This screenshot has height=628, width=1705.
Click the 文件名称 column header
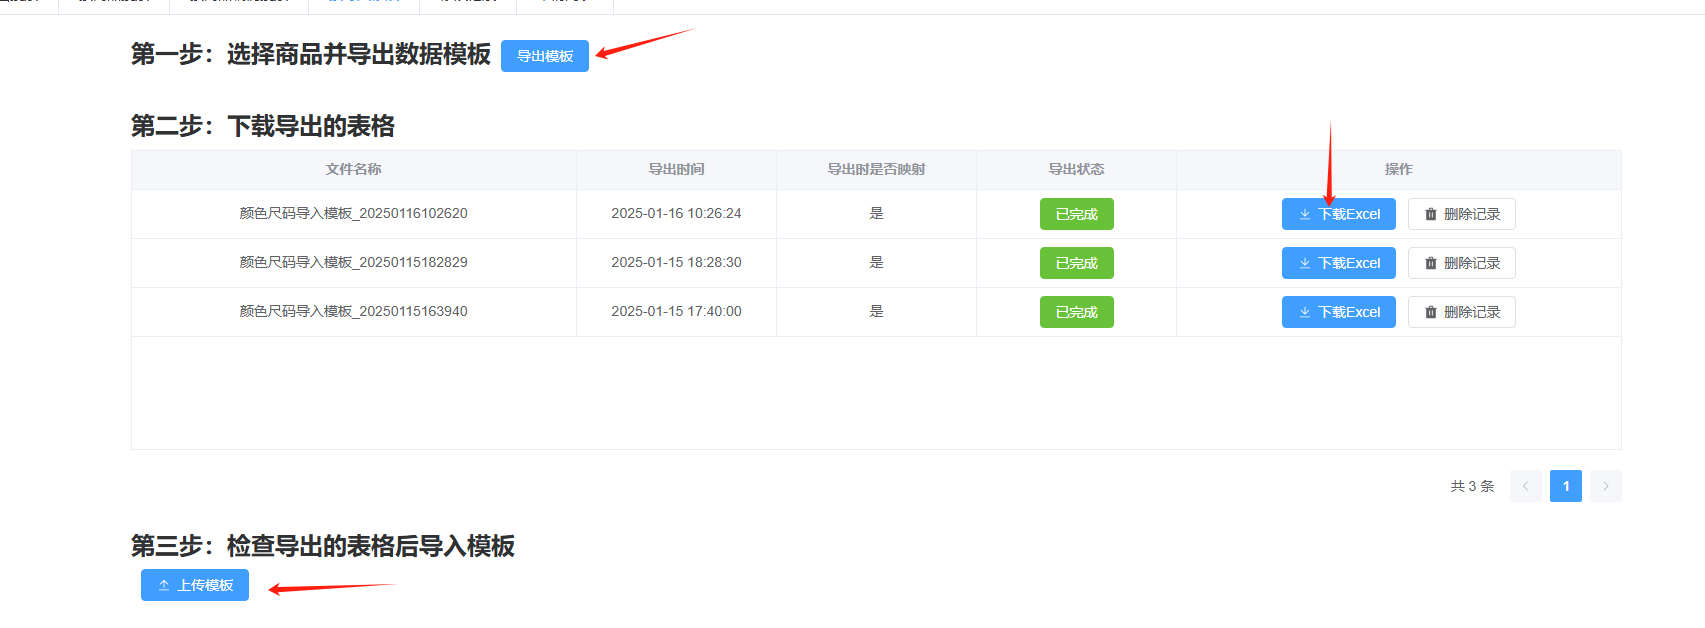tap(353, 169)
